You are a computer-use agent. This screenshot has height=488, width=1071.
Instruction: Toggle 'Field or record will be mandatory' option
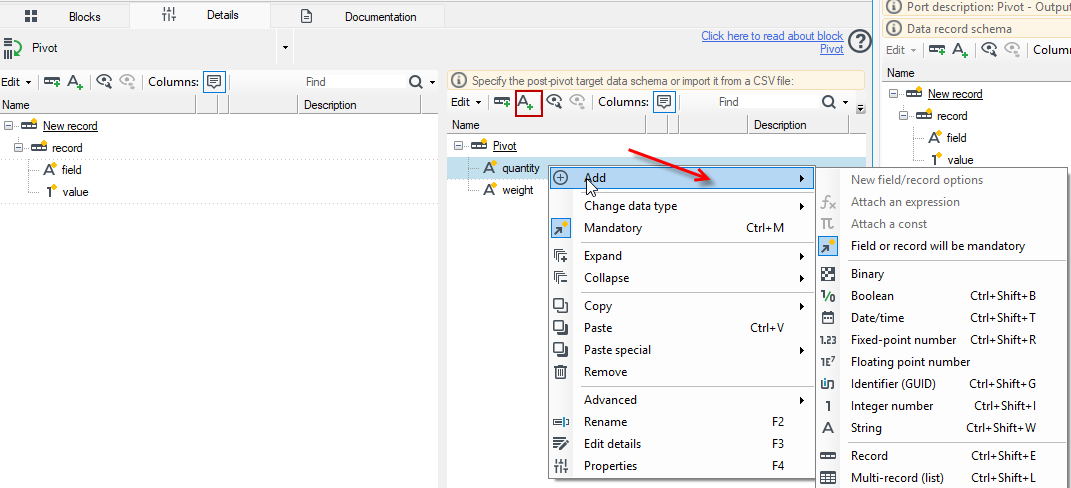pos(943,246)
